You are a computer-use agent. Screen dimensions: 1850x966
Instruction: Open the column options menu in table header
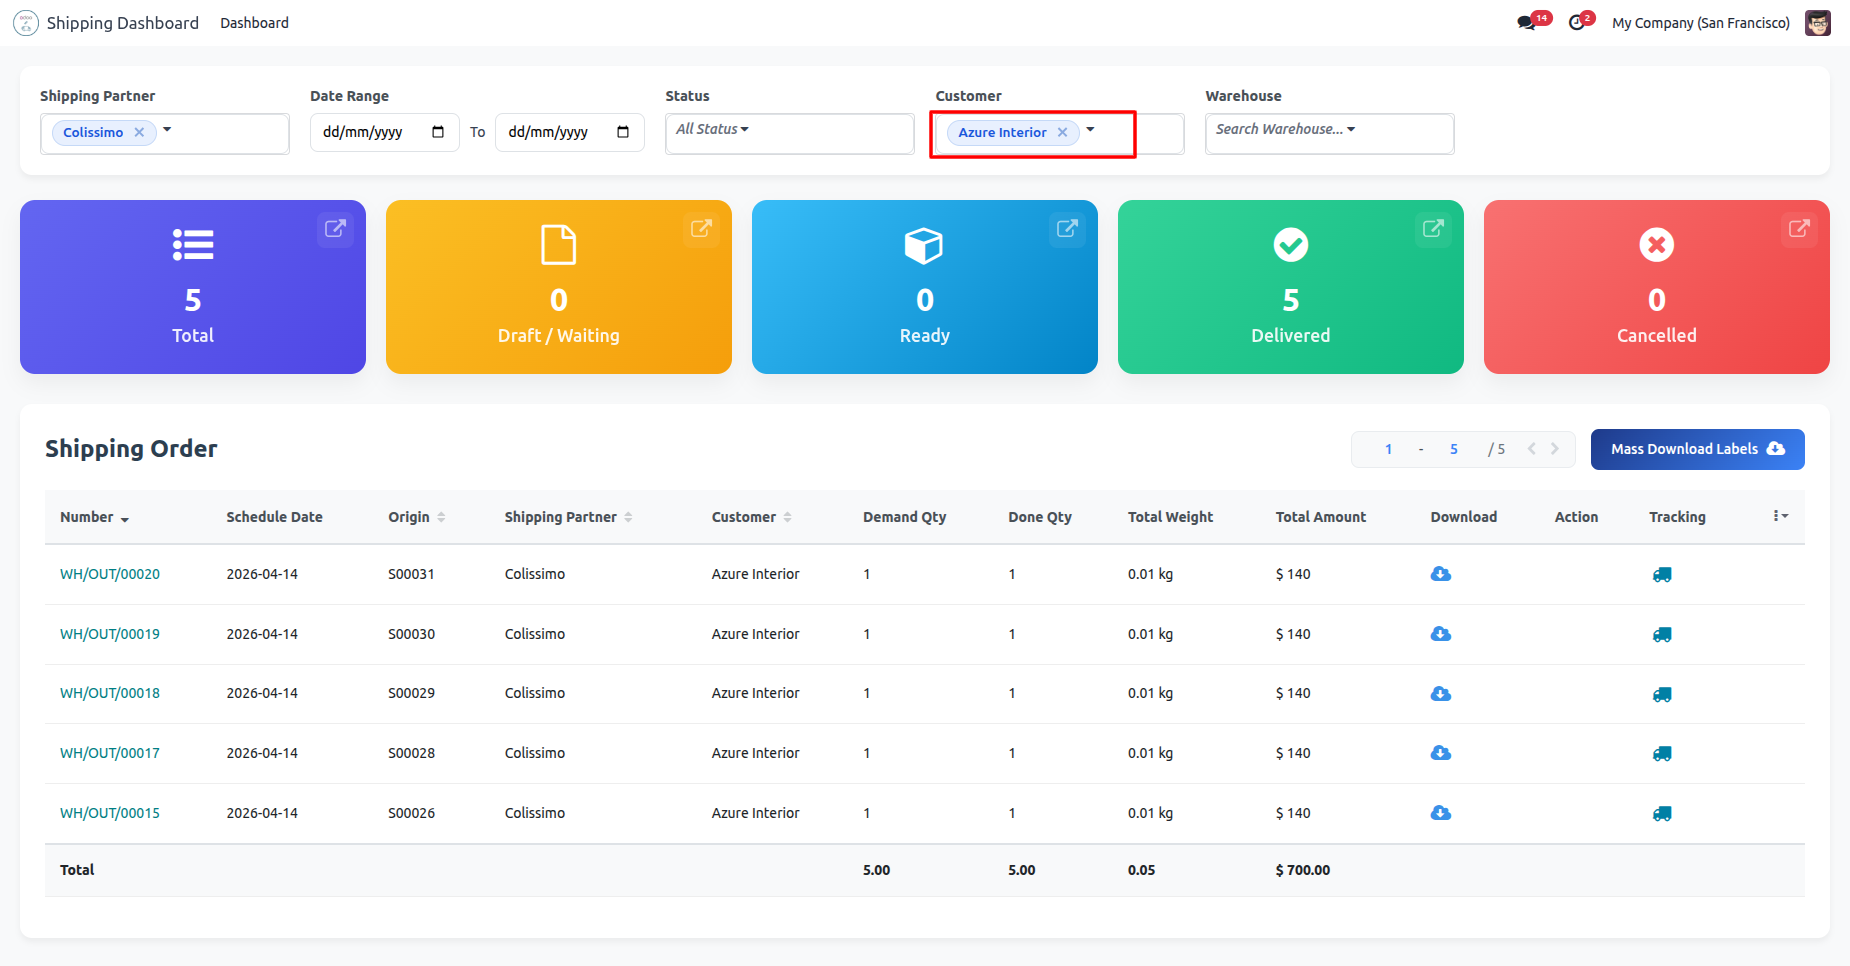click(1780, 516)
